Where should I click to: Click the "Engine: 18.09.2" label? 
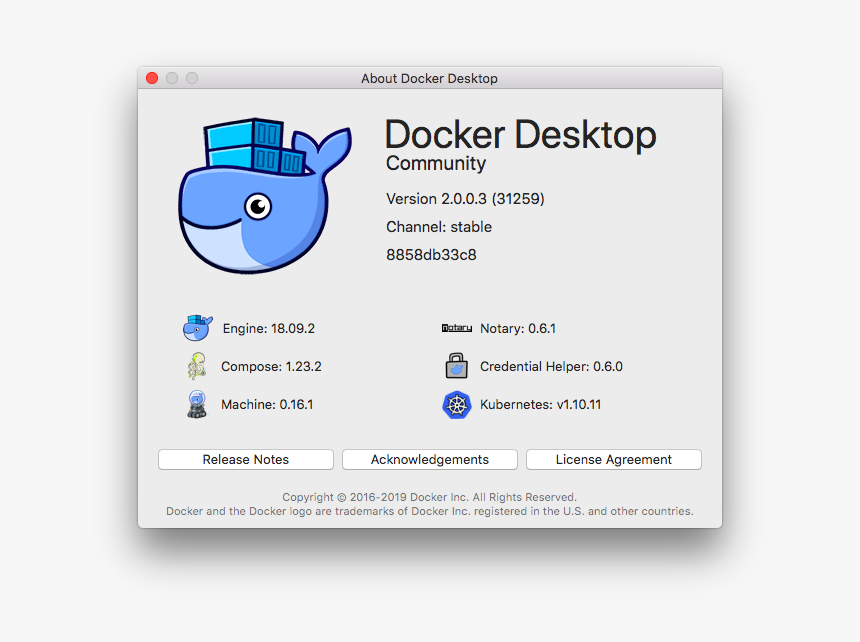point(269,328)
